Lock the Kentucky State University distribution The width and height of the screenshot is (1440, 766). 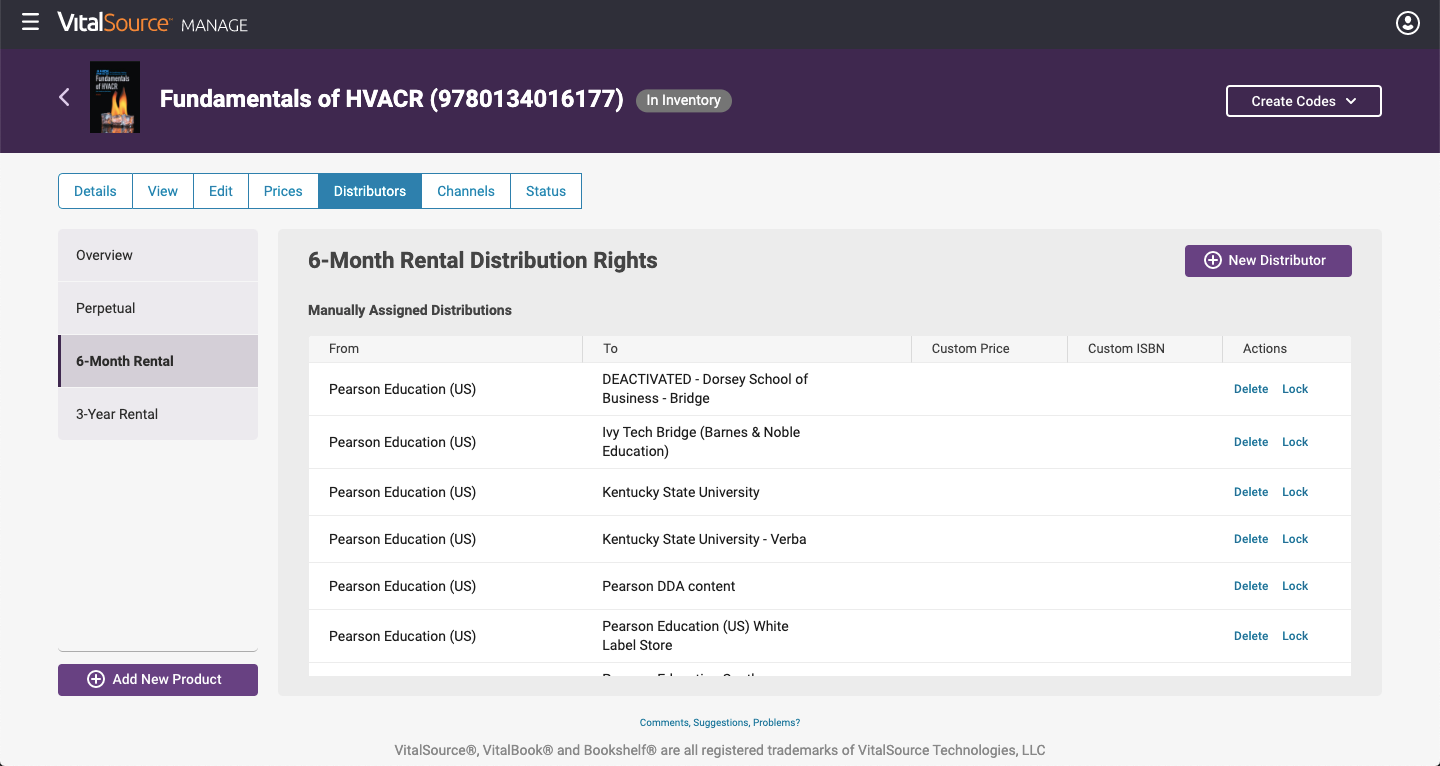1295,492
